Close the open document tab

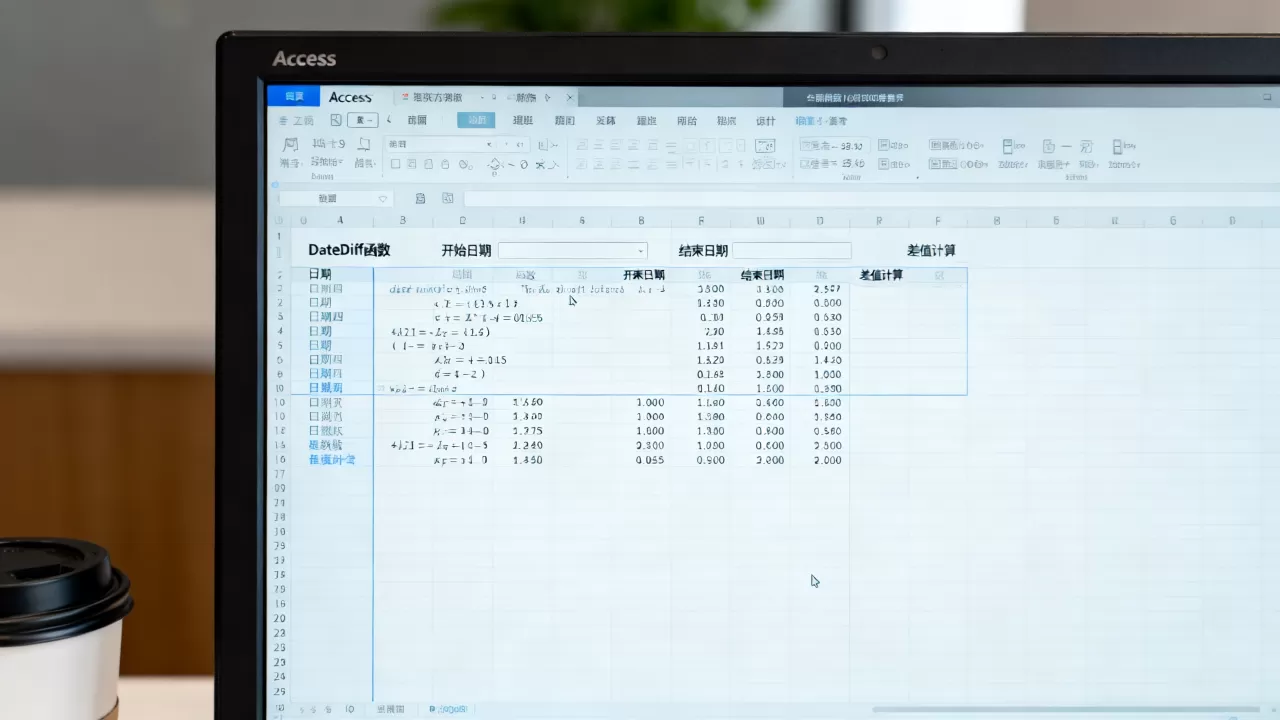pos(570,97)
